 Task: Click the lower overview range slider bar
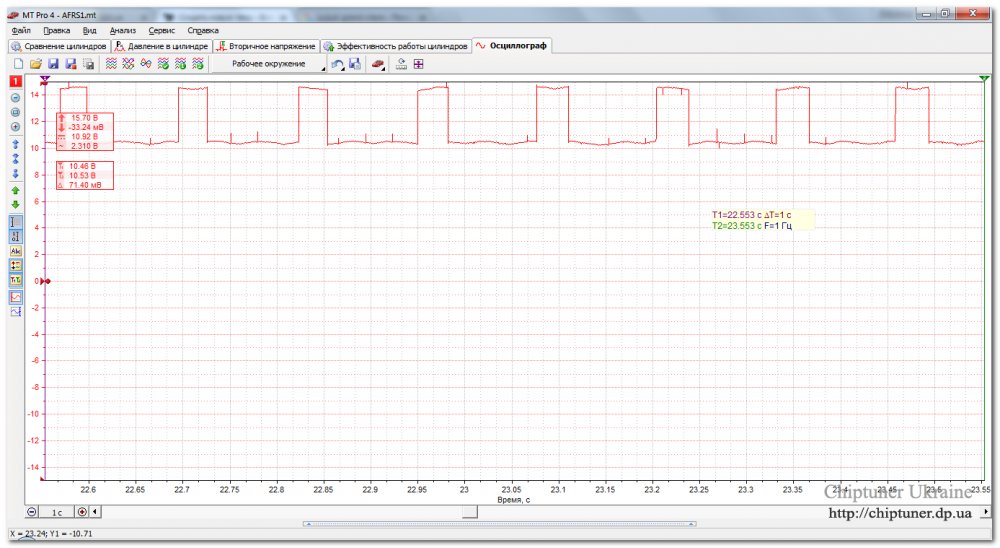pos(499,524)
